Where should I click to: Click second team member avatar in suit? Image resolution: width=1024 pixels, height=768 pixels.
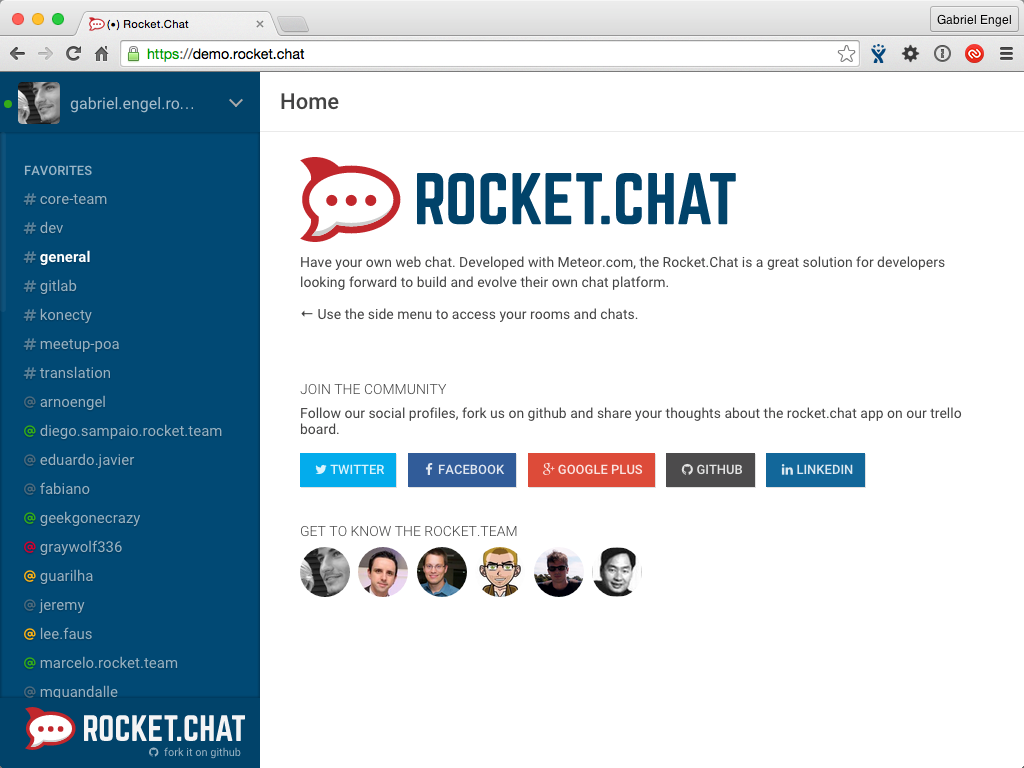[383, 572]
